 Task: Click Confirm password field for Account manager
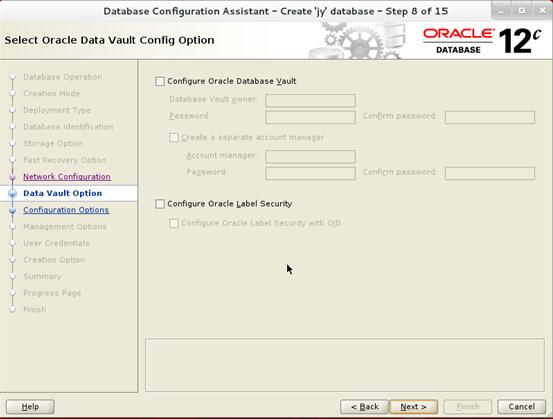[490, 173]
